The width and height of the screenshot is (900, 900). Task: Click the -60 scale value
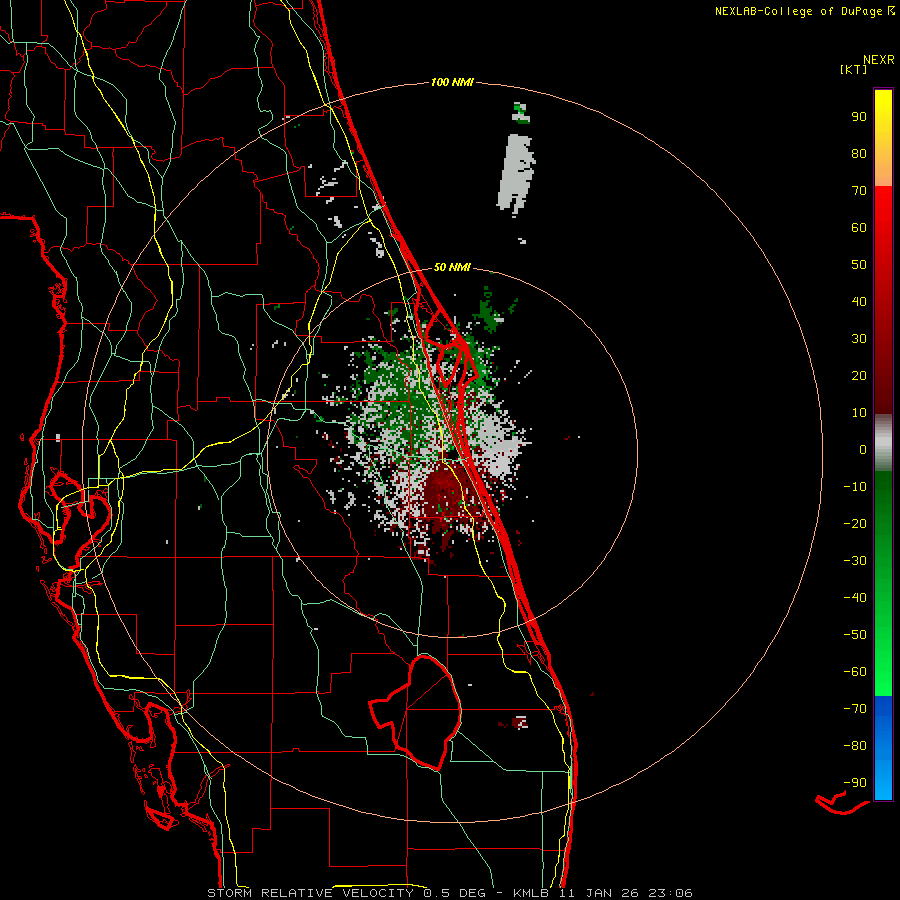[855, 672]
